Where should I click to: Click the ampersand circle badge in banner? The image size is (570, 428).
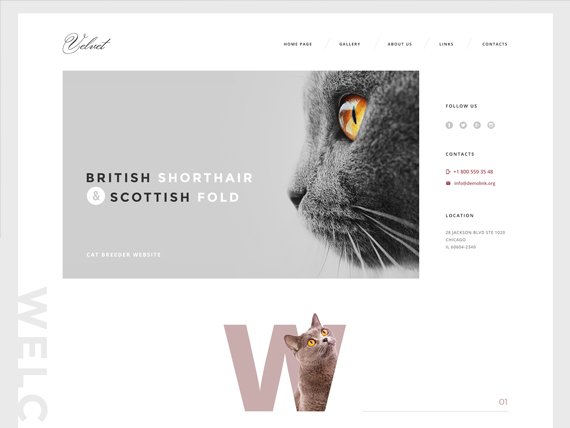96,196
